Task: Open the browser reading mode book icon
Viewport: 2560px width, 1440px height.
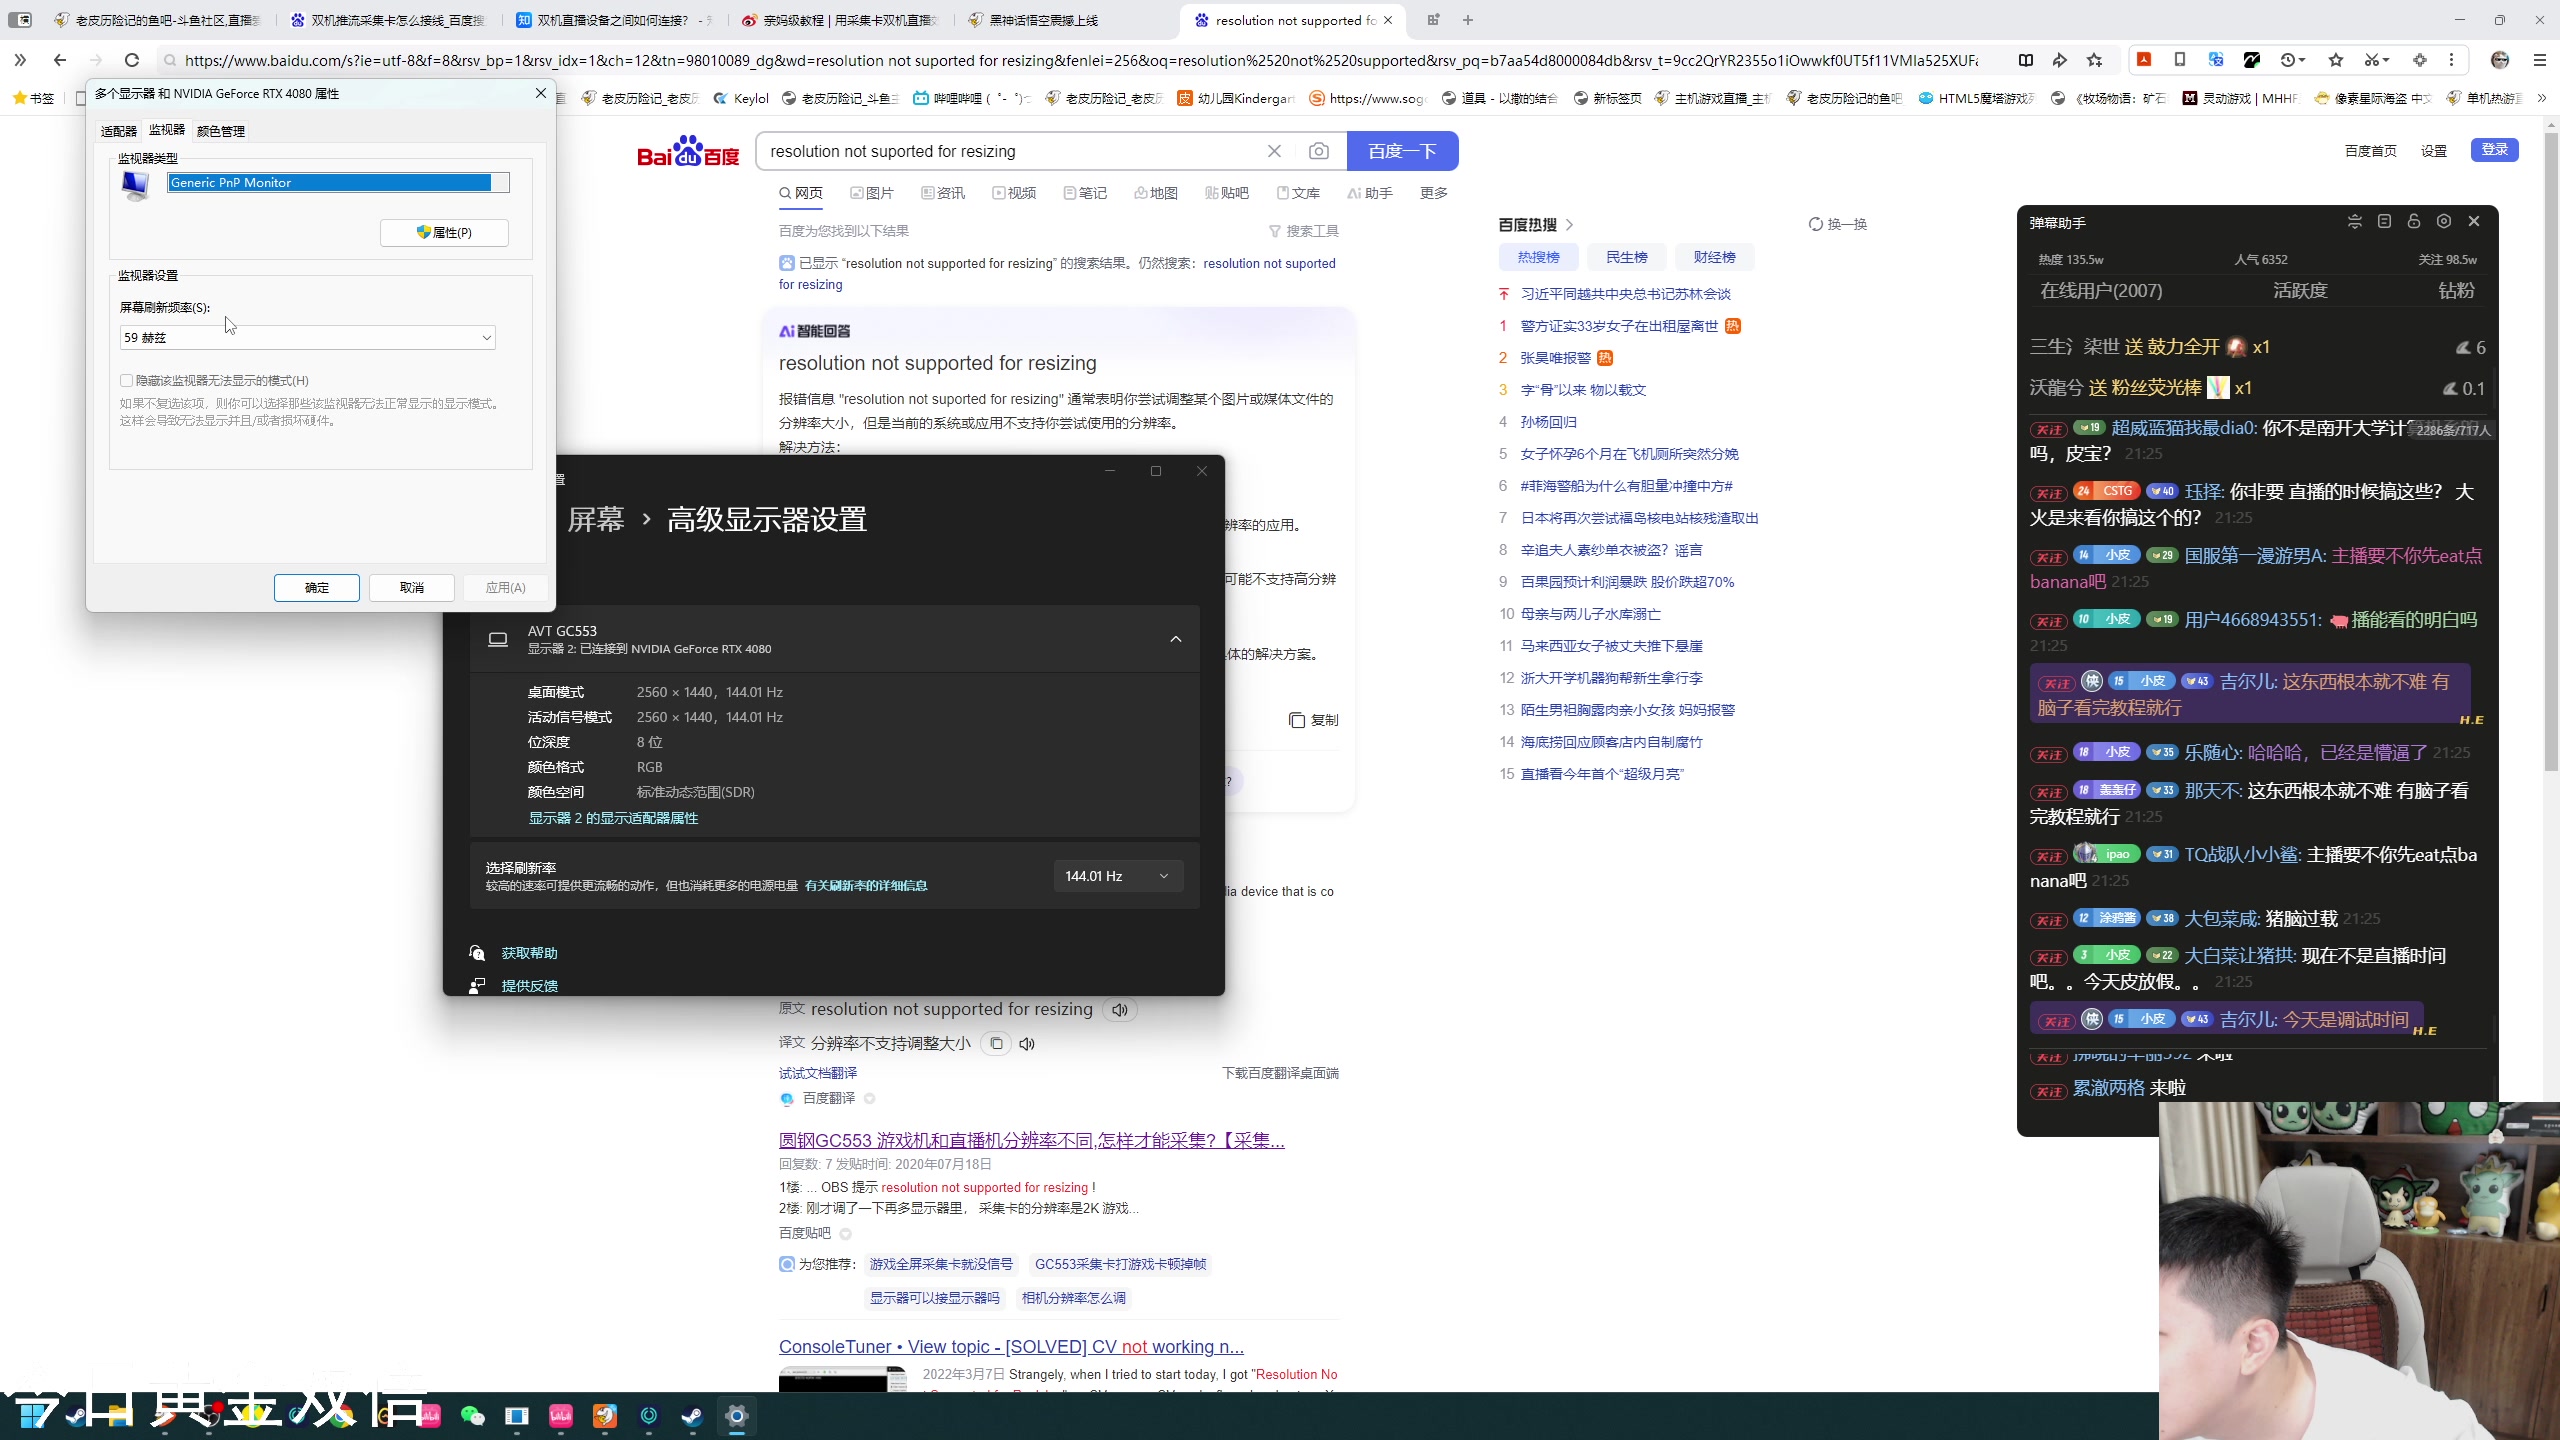Action: (2026, 60)
